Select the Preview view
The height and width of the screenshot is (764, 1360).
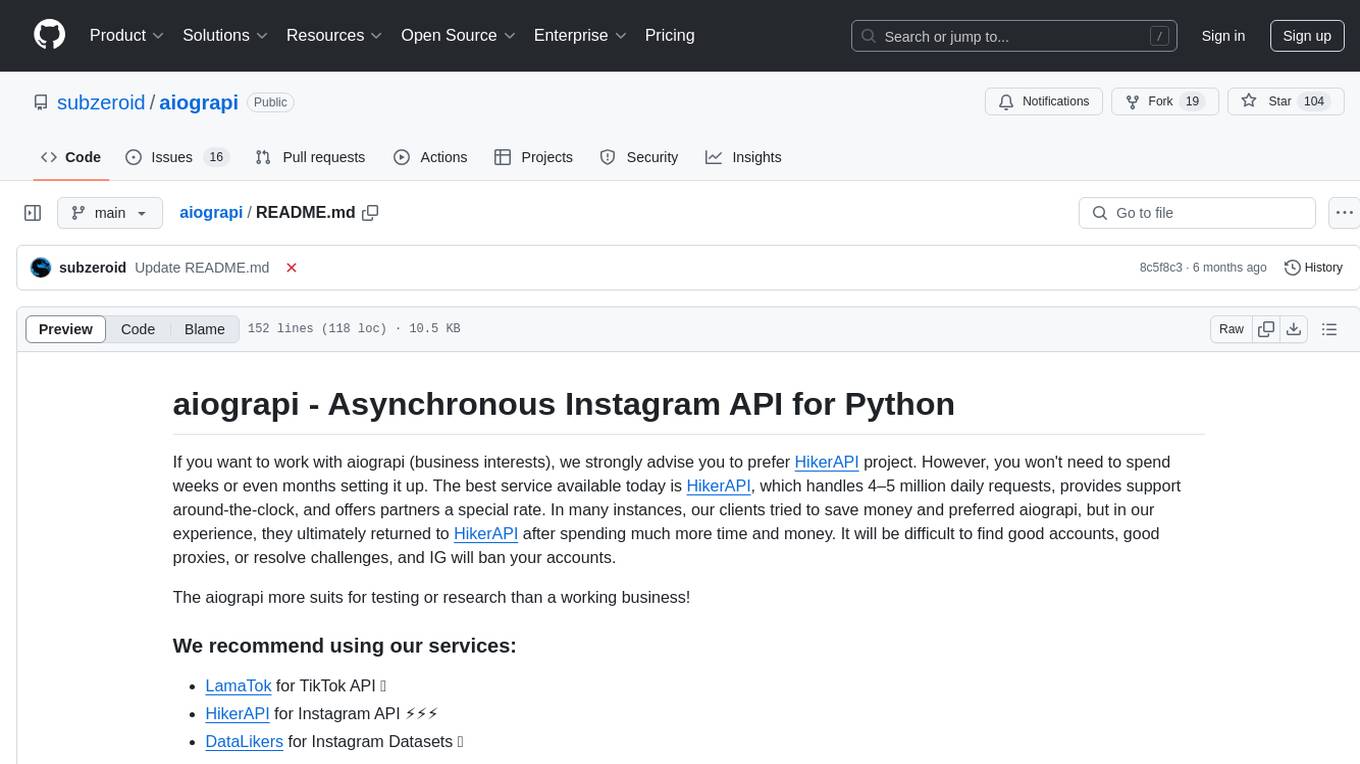click(66, 329)
